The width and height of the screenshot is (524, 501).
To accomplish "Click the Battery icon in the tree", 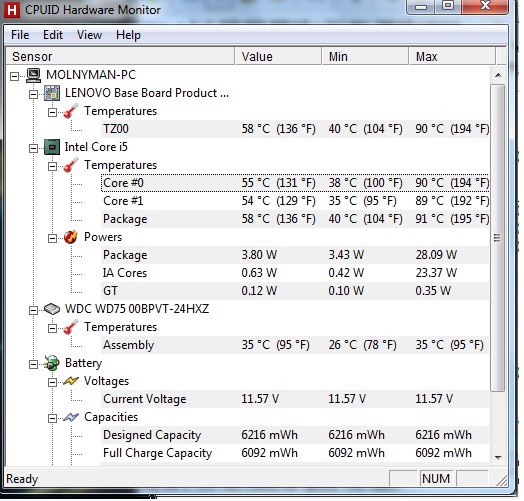I will pos(52,363).
